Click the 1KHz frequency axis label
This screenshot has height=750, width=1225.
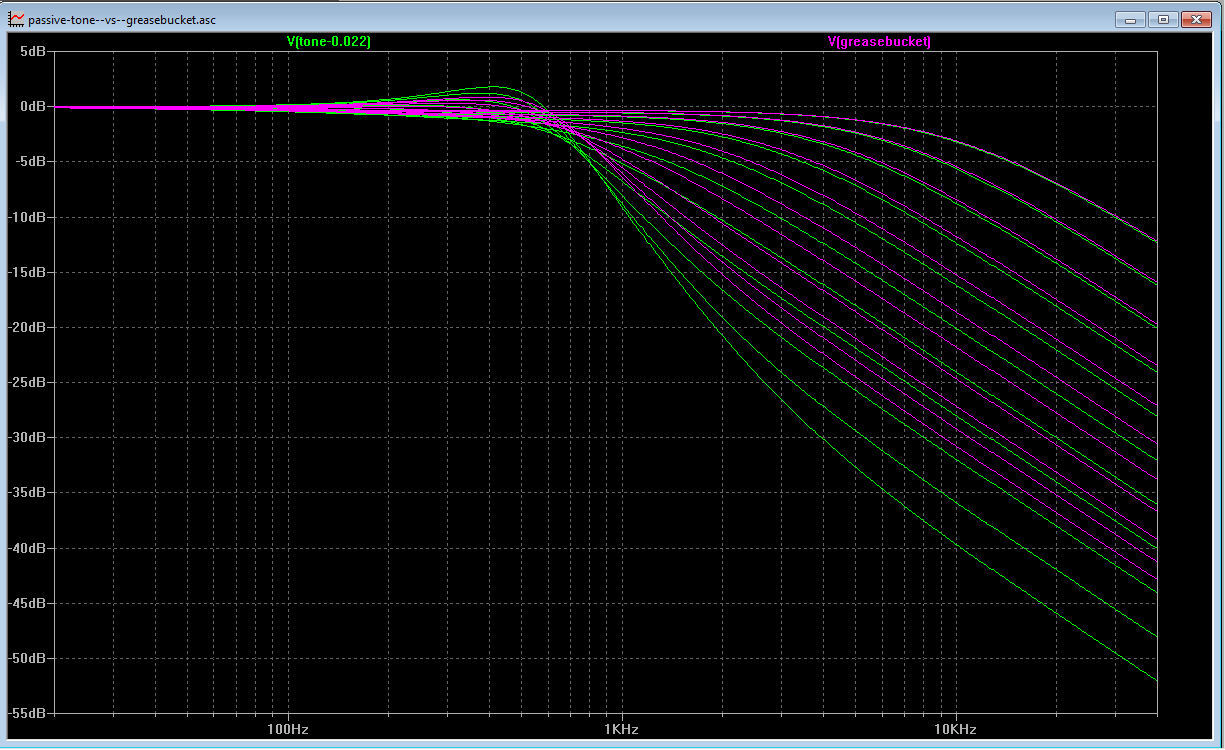(x=621, y=729)
